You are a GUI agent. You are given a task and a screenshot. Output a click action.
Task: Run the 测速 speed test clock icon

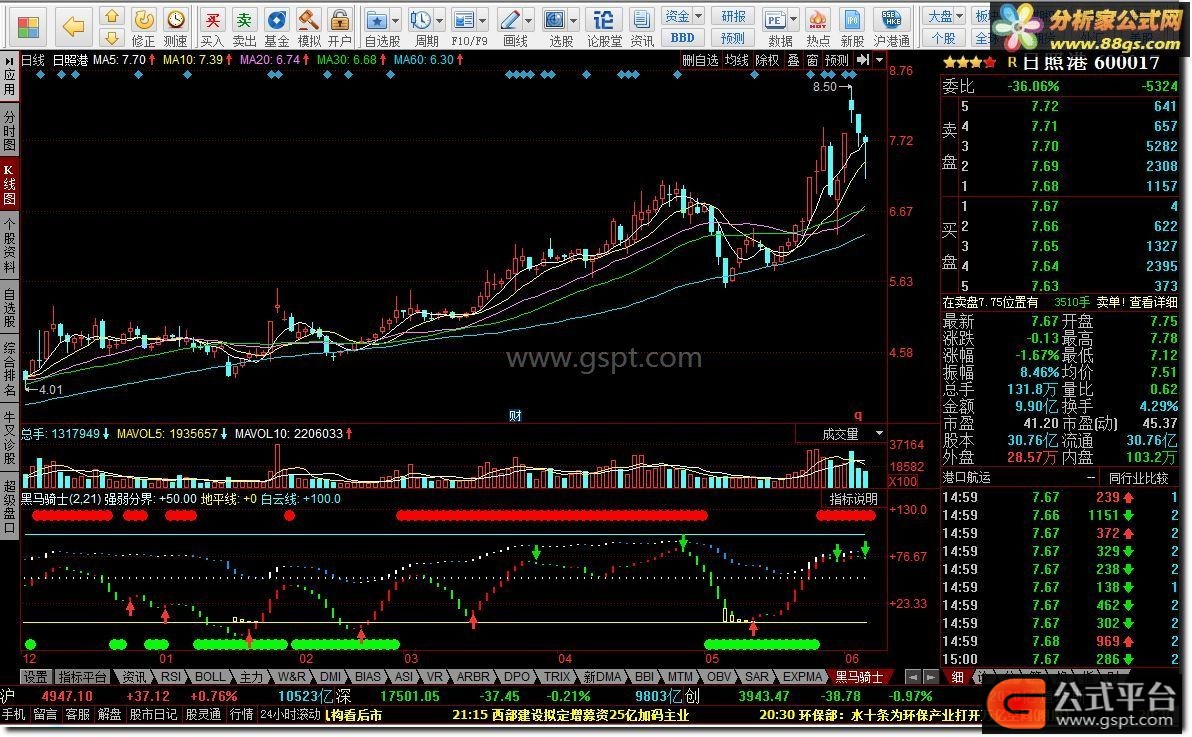[176, 27]
